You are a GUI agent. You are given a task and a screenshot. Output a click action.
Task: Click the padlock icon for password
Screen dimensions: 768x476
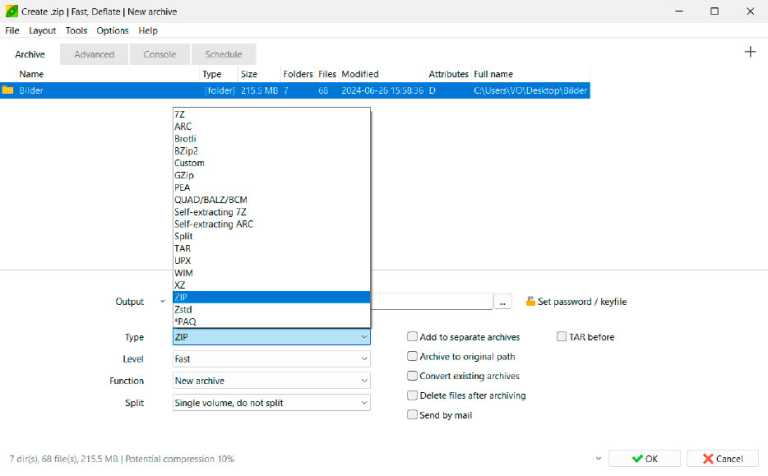coord(531,301)
